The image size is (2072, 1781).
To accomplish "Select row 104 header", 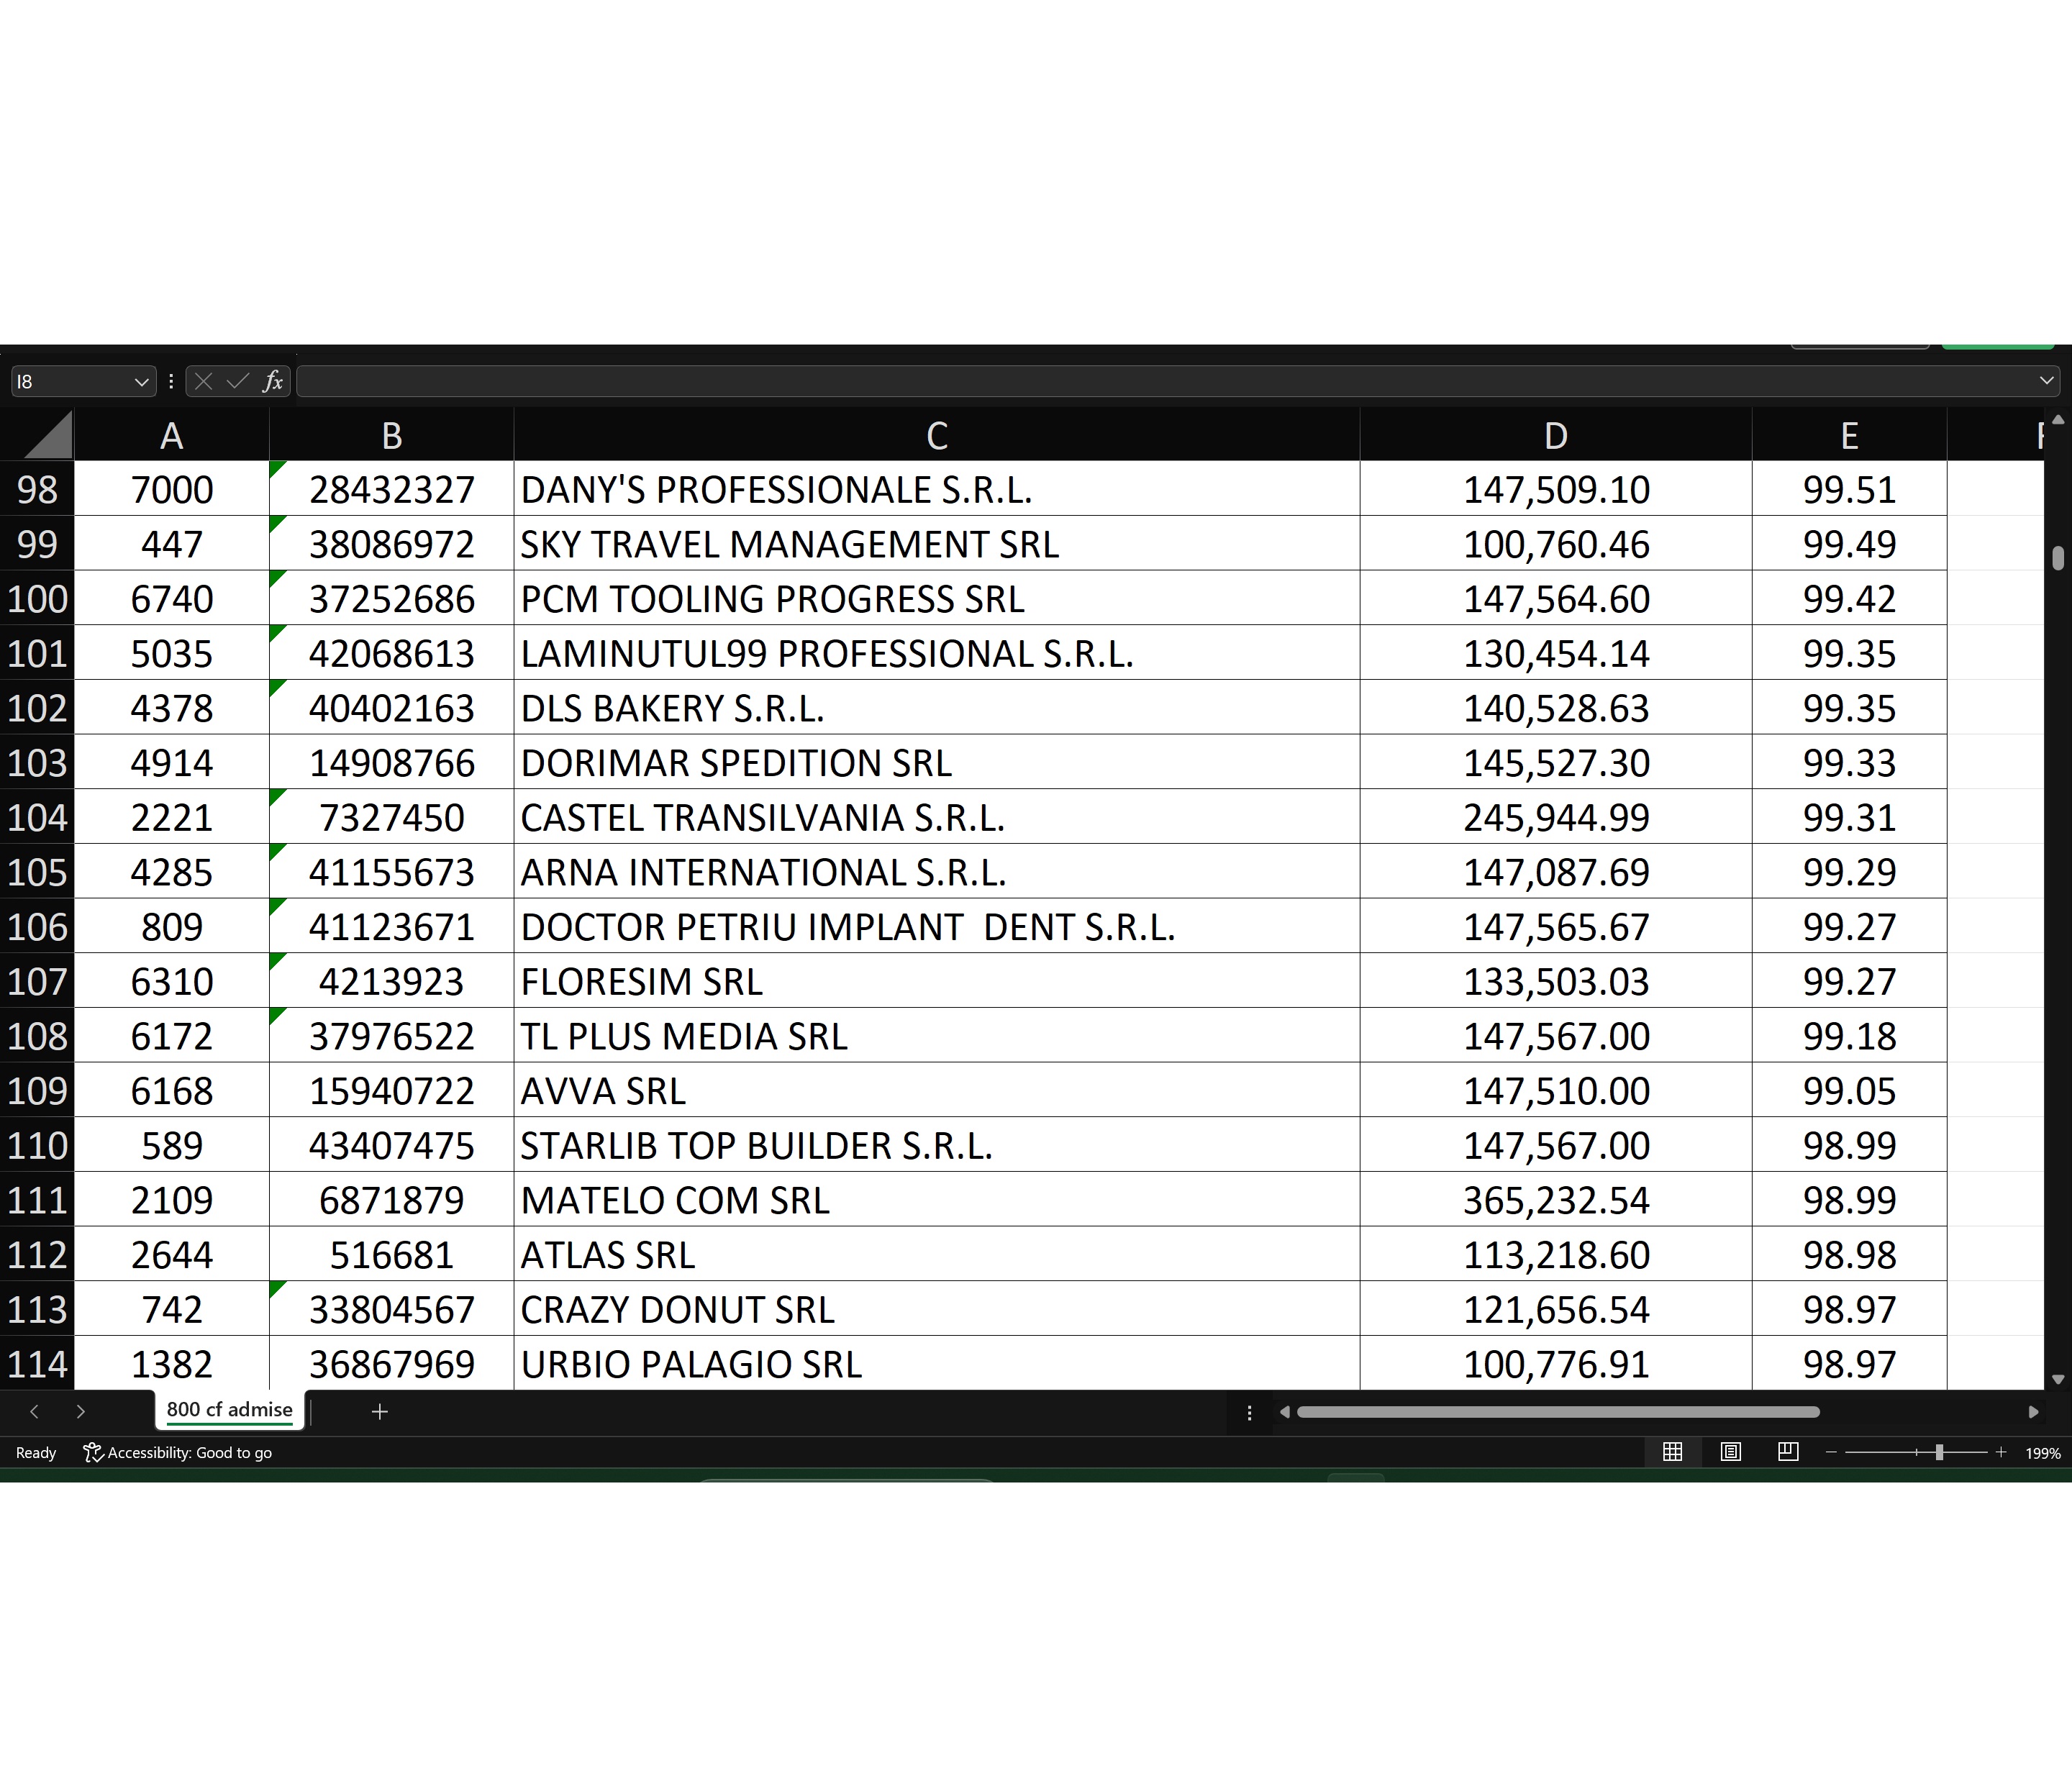I will pos(37,817).
